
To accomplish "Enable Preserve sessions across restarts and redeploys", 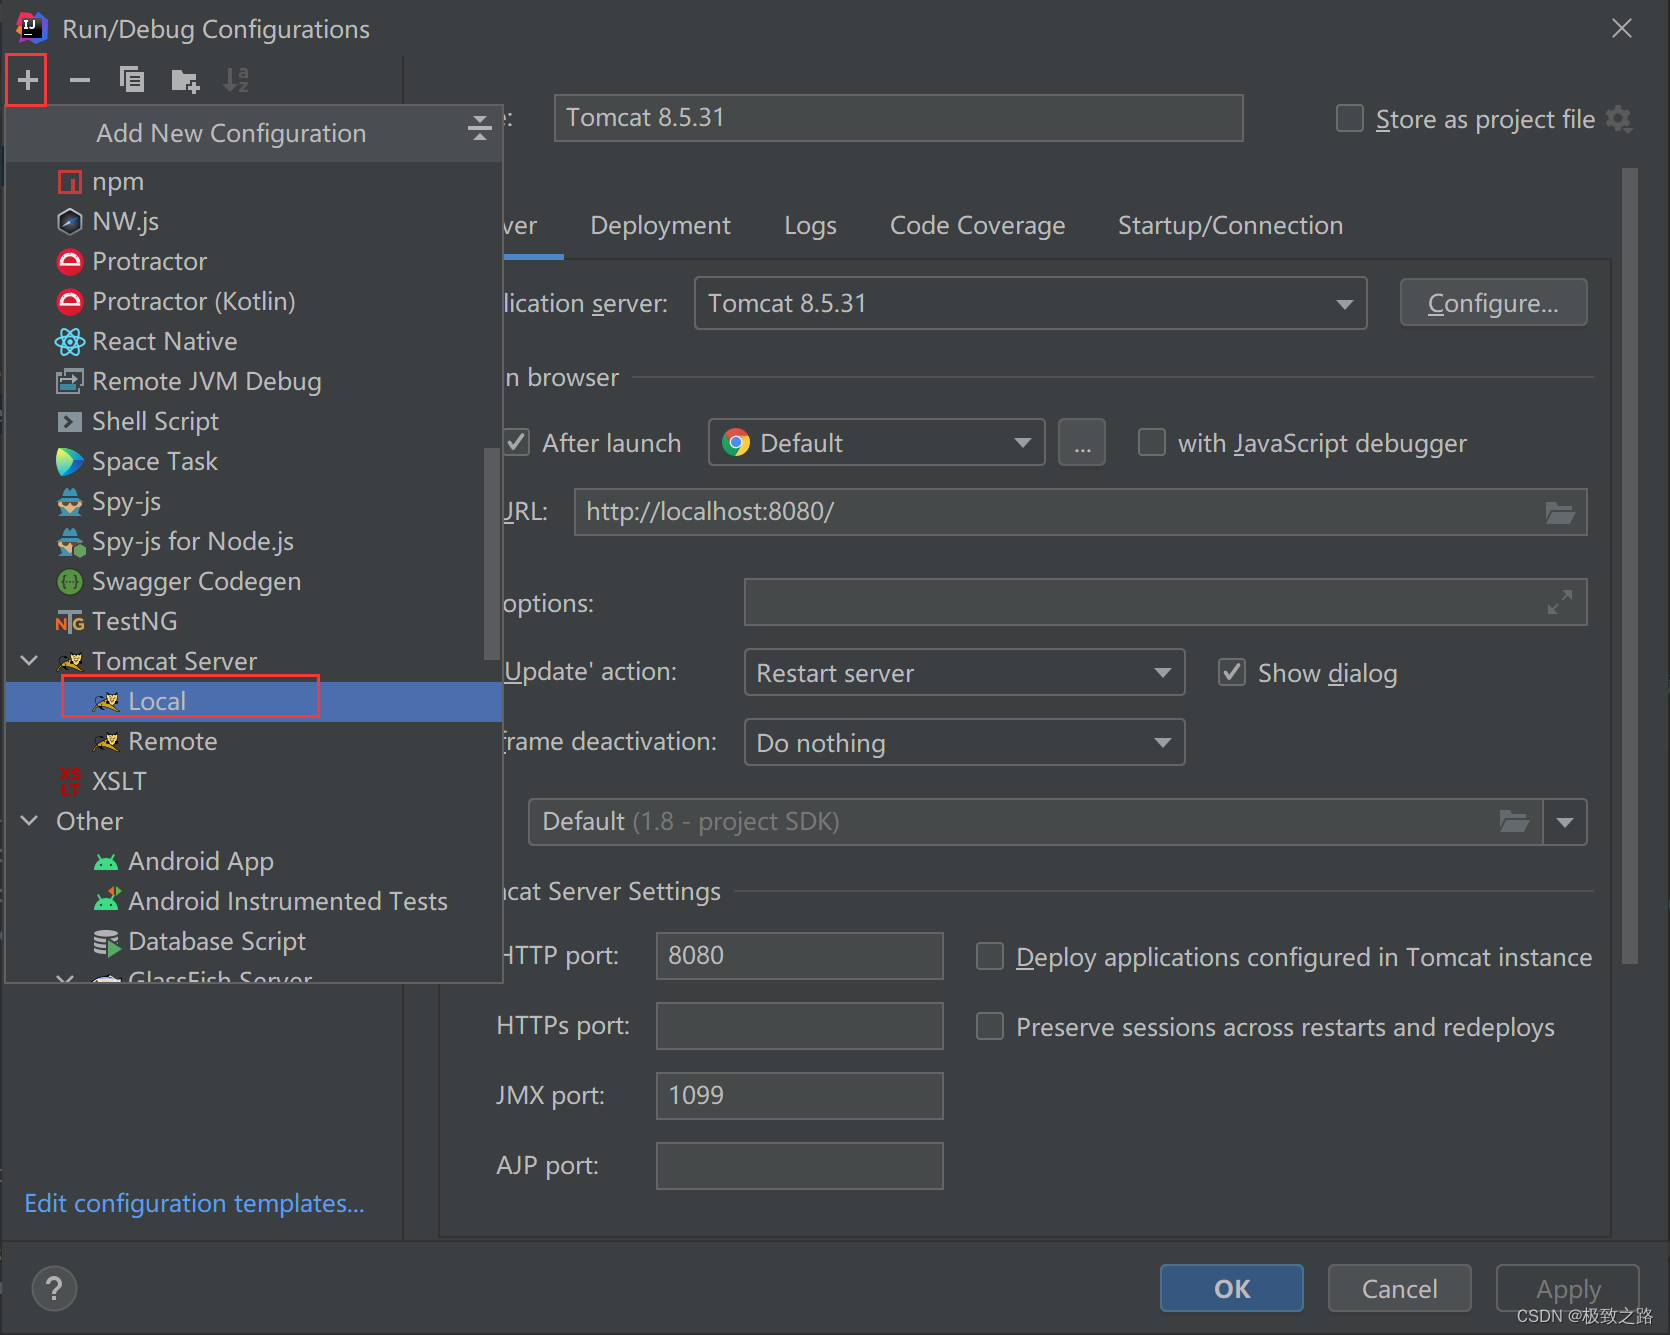I will [x=990, y=1026].
